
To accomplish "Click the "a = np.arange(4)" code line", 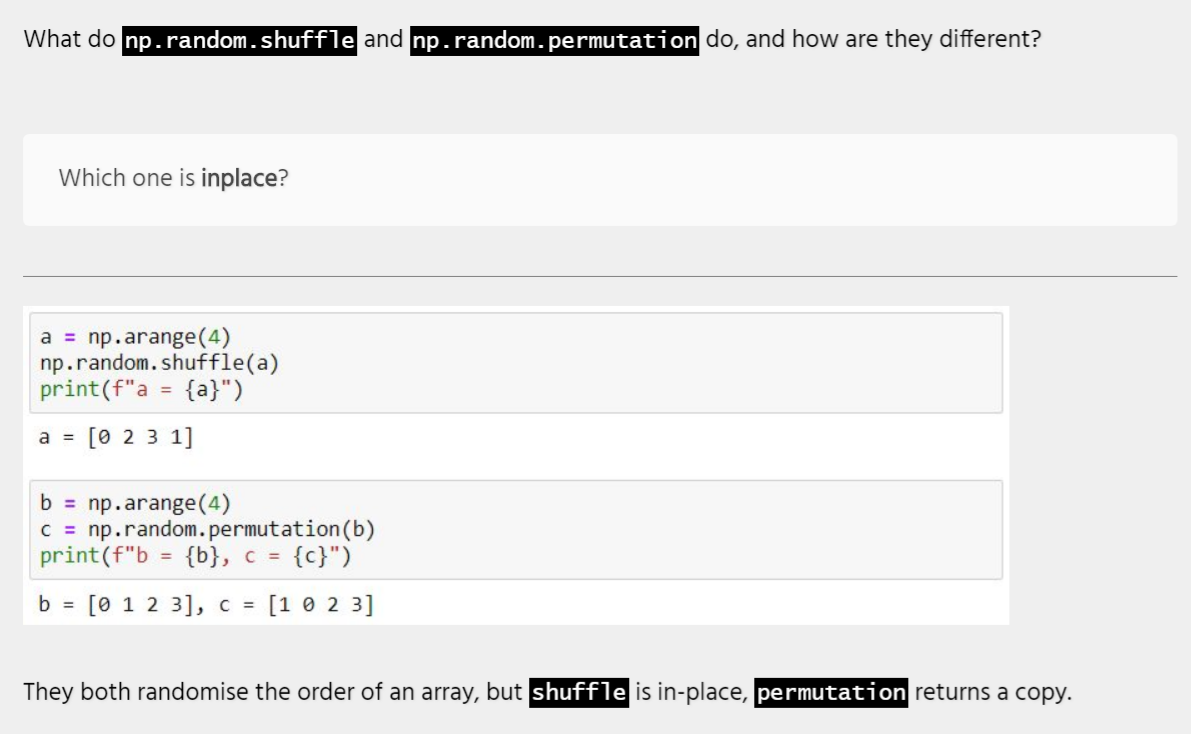I will coord(136,335).
